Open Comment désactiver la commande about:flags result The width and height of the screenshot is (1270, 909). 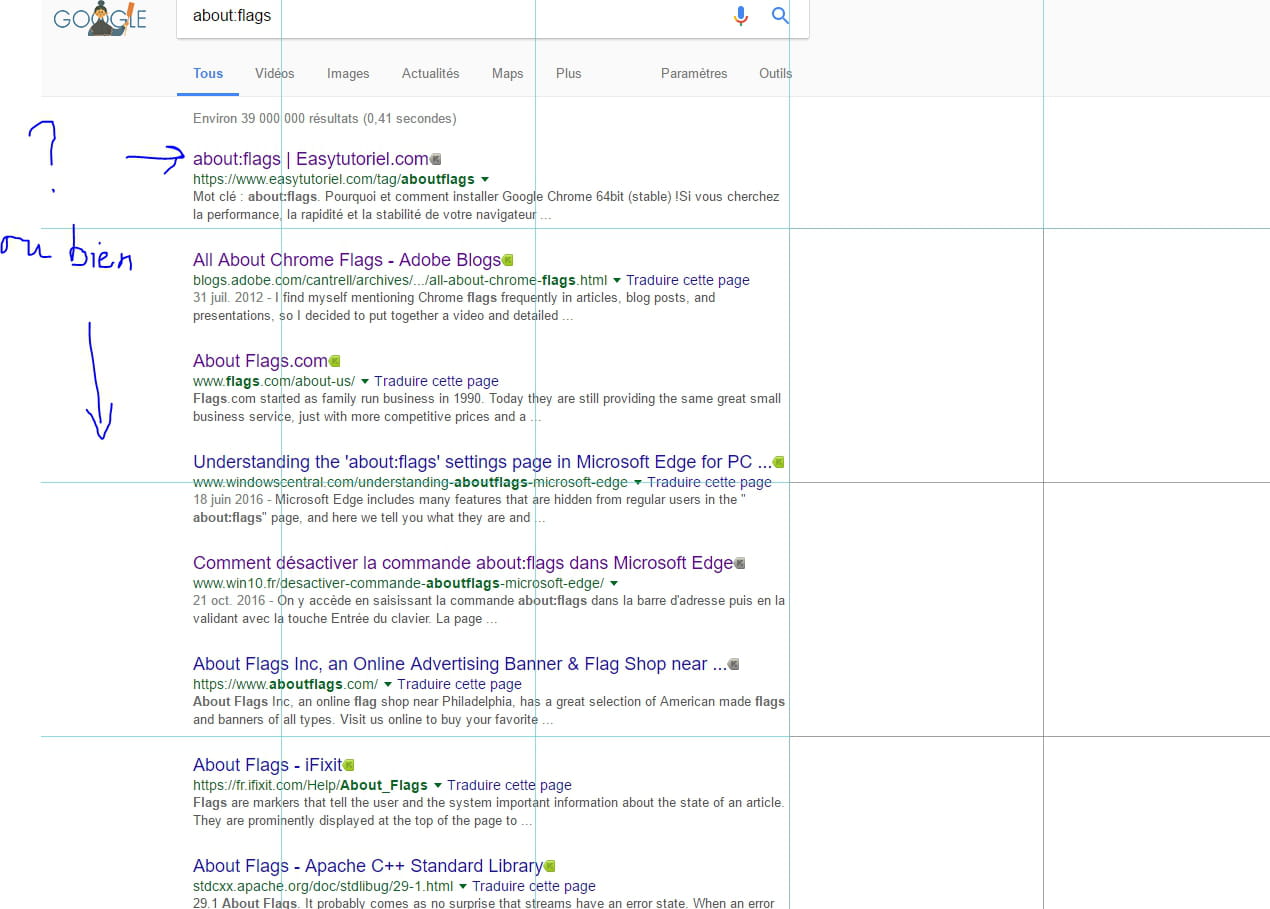(463, 563)
